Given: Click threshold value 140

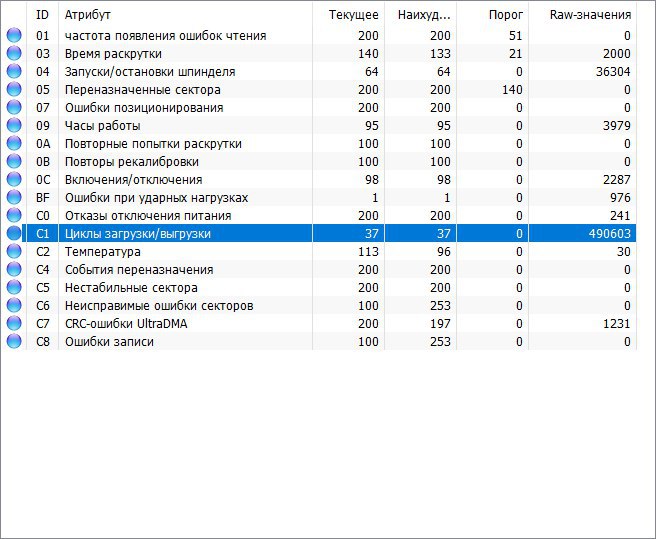Looking at the screenshot, I should click(512, 90).
